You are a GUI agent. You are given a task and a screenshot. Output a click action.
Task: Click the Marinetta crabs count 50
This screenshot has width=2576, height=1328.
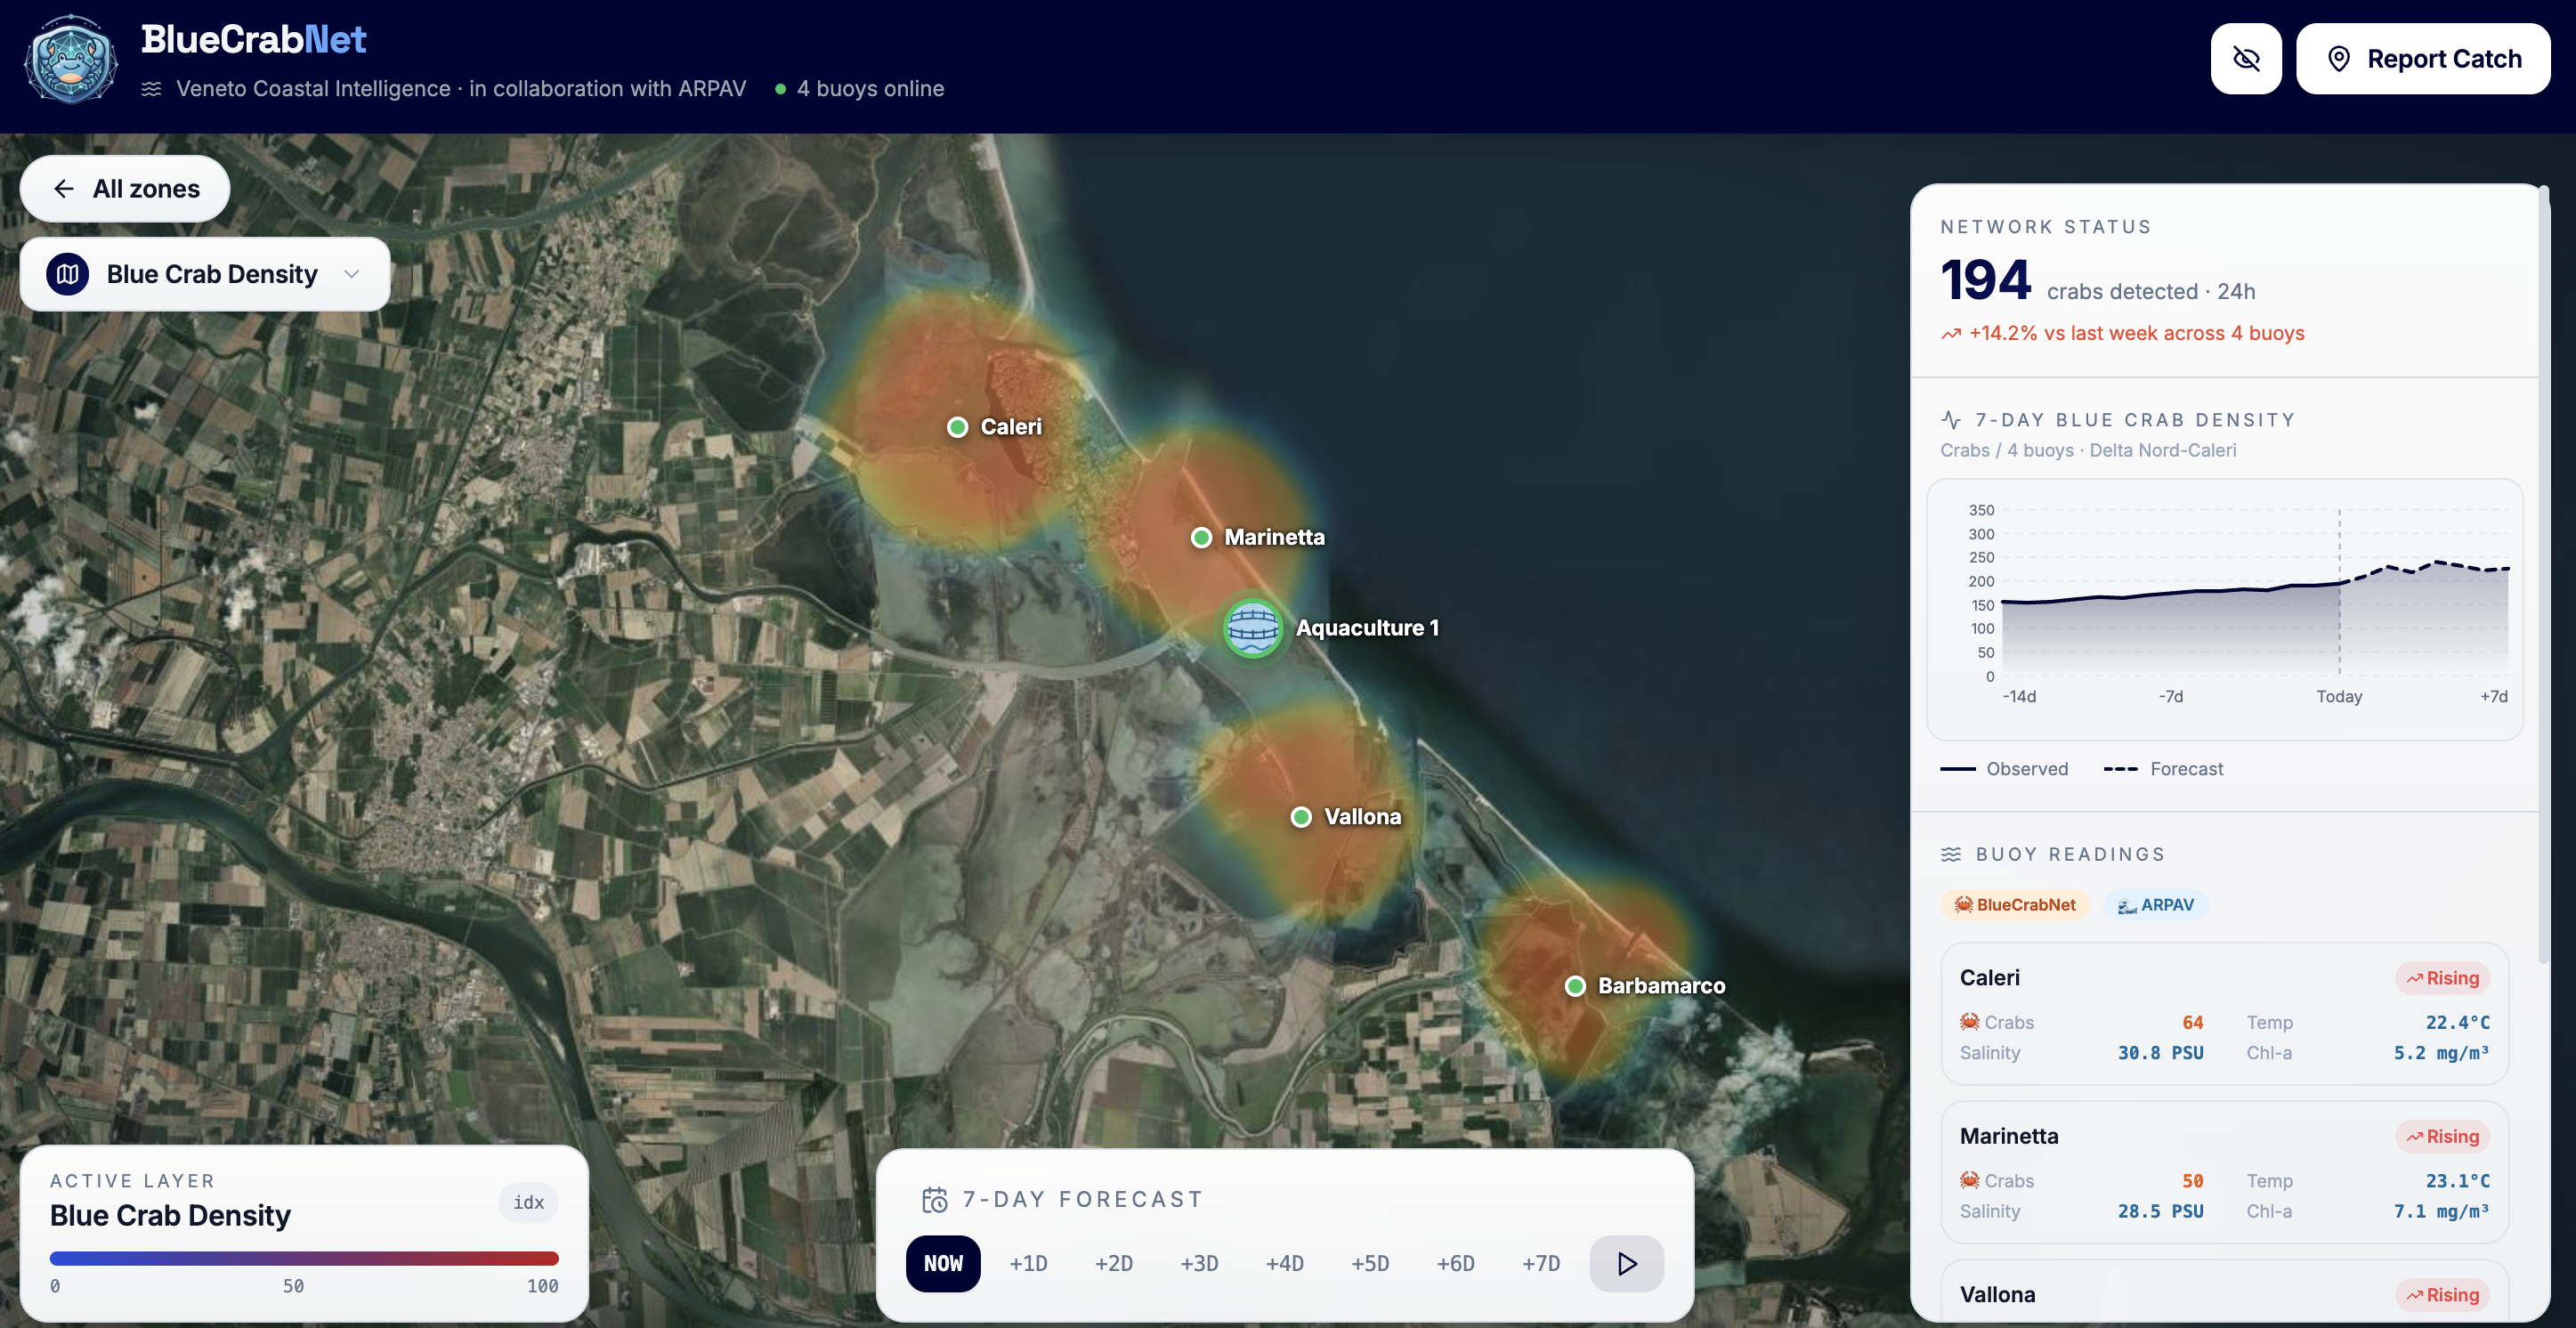[2192, 1181]
